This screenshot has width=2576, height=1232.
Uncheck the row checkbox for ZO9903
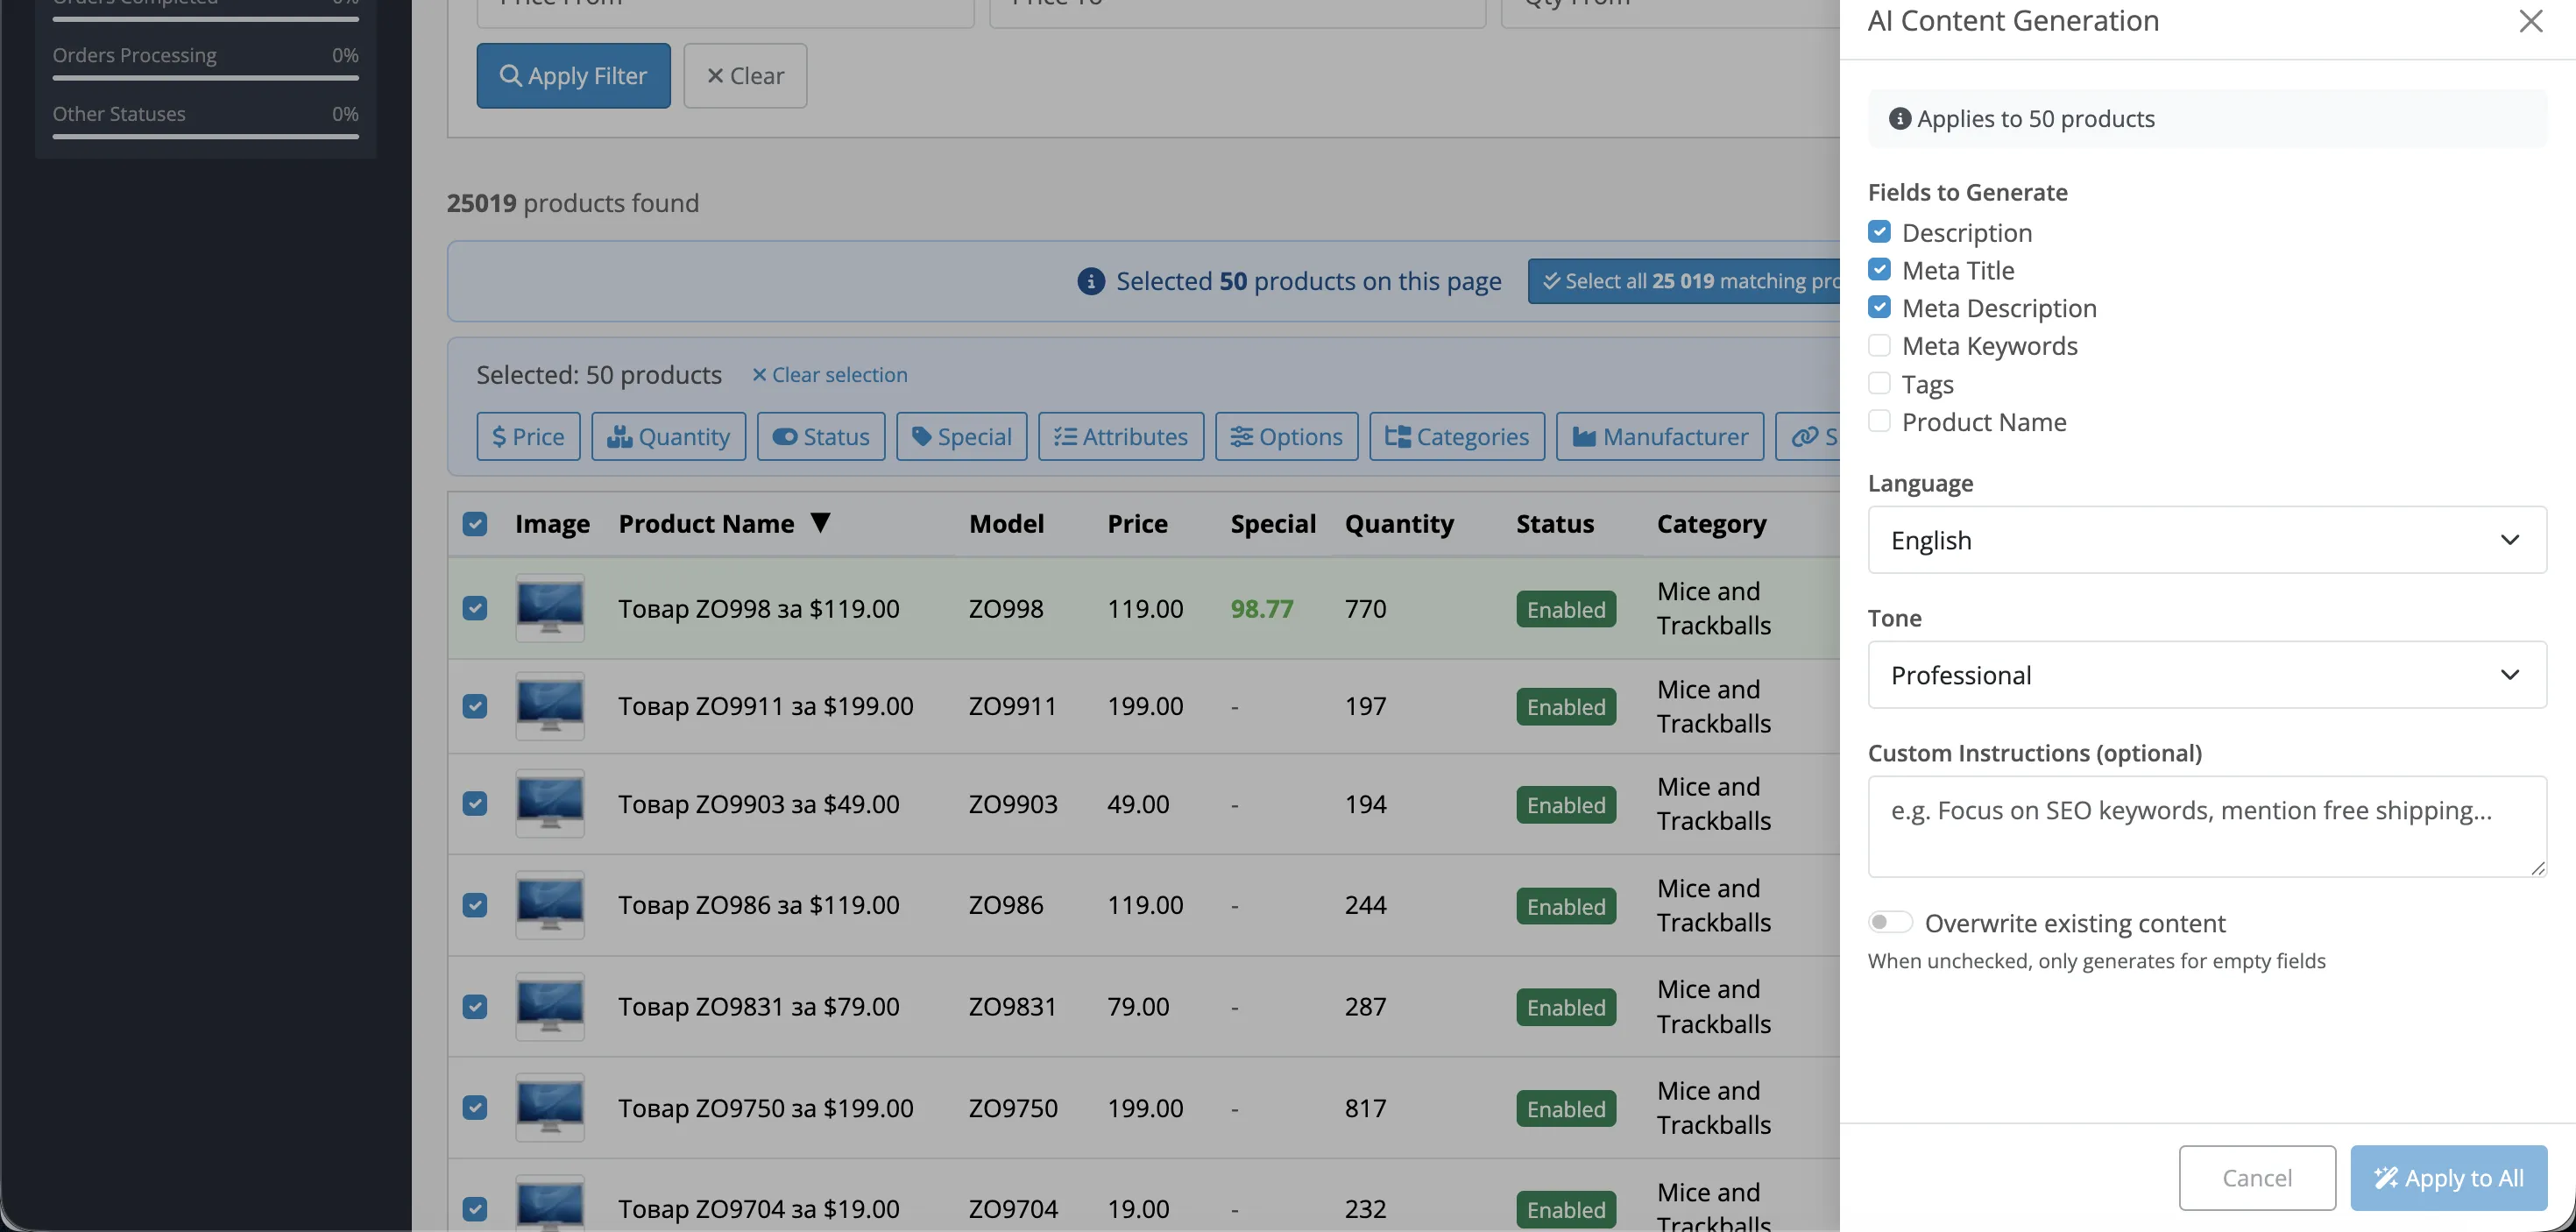click(475, 804)
